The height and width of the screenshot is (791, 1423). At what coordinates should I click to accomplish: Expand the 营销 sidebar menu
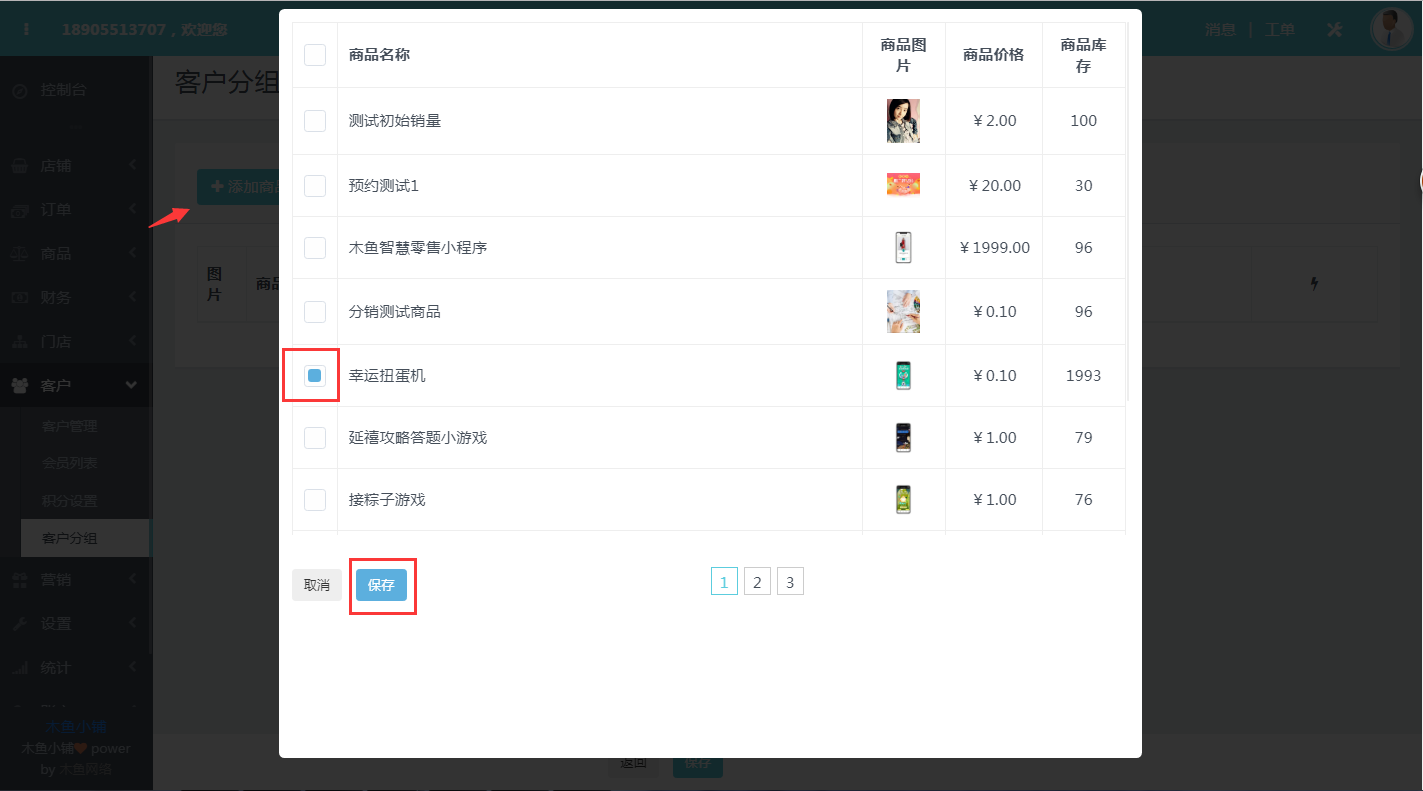coord(70,580)
